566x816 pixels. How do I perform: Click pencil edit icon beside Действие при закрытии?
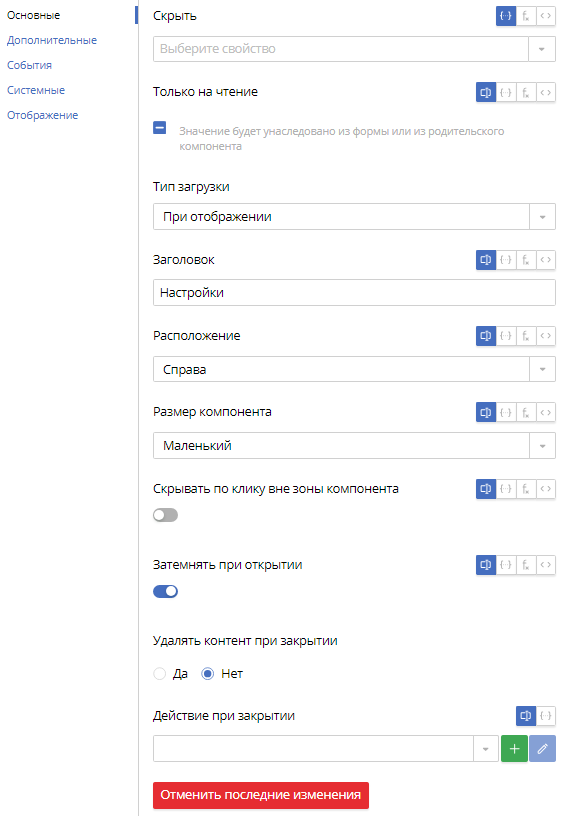(543, 748)
